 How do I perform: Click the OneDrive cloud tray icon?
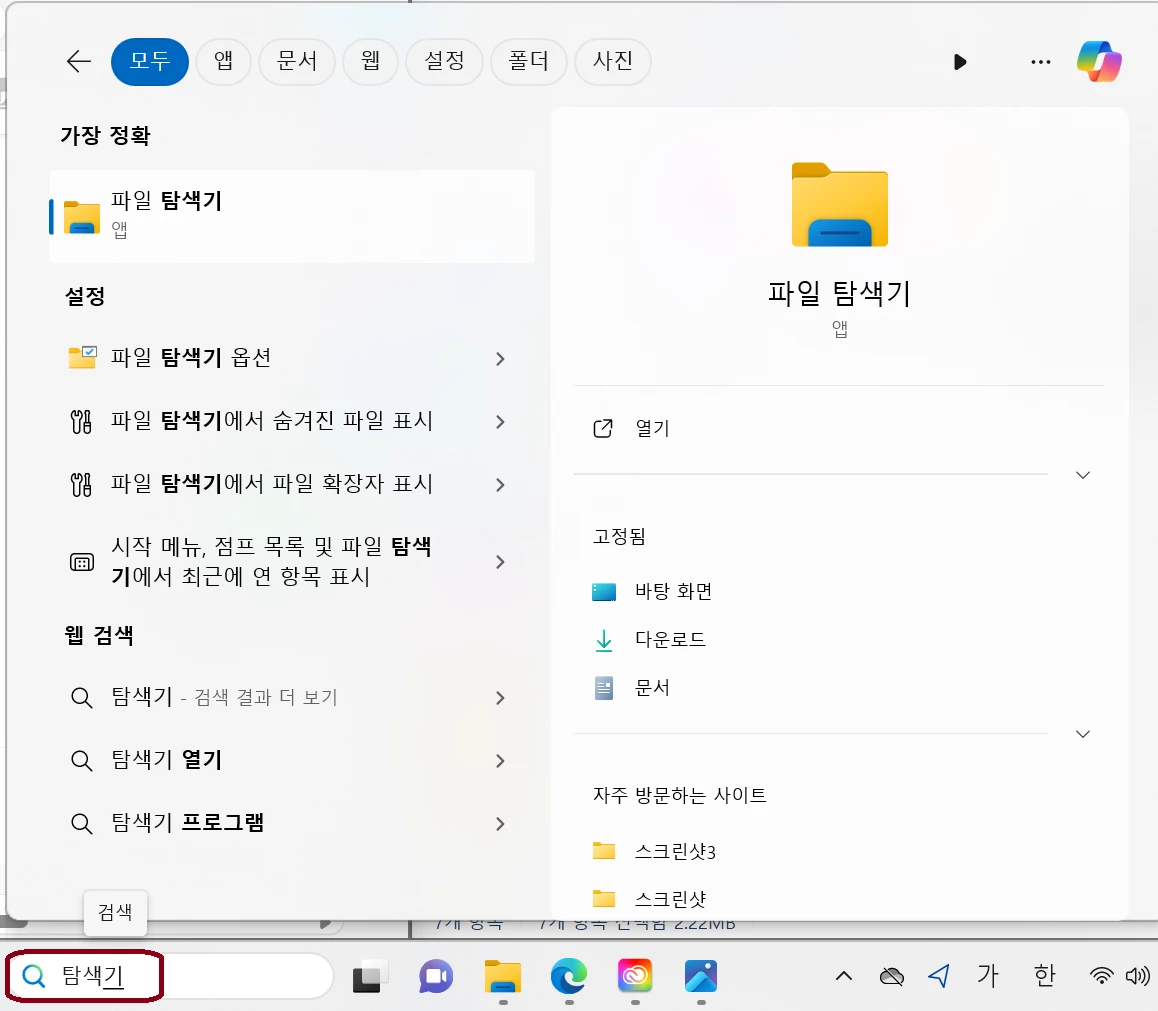892,977
